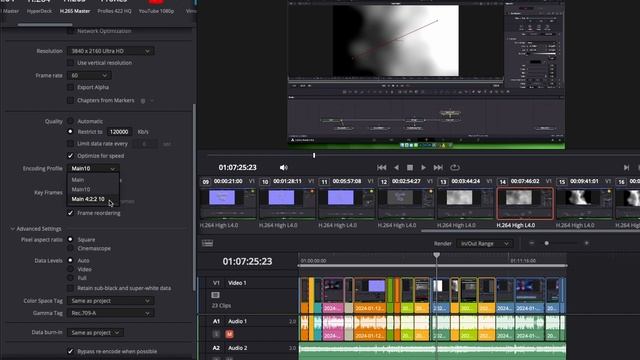This screenshot has height=360, width=640.
Task: Select Restrict to quality radio button
Action: (70, 131)
